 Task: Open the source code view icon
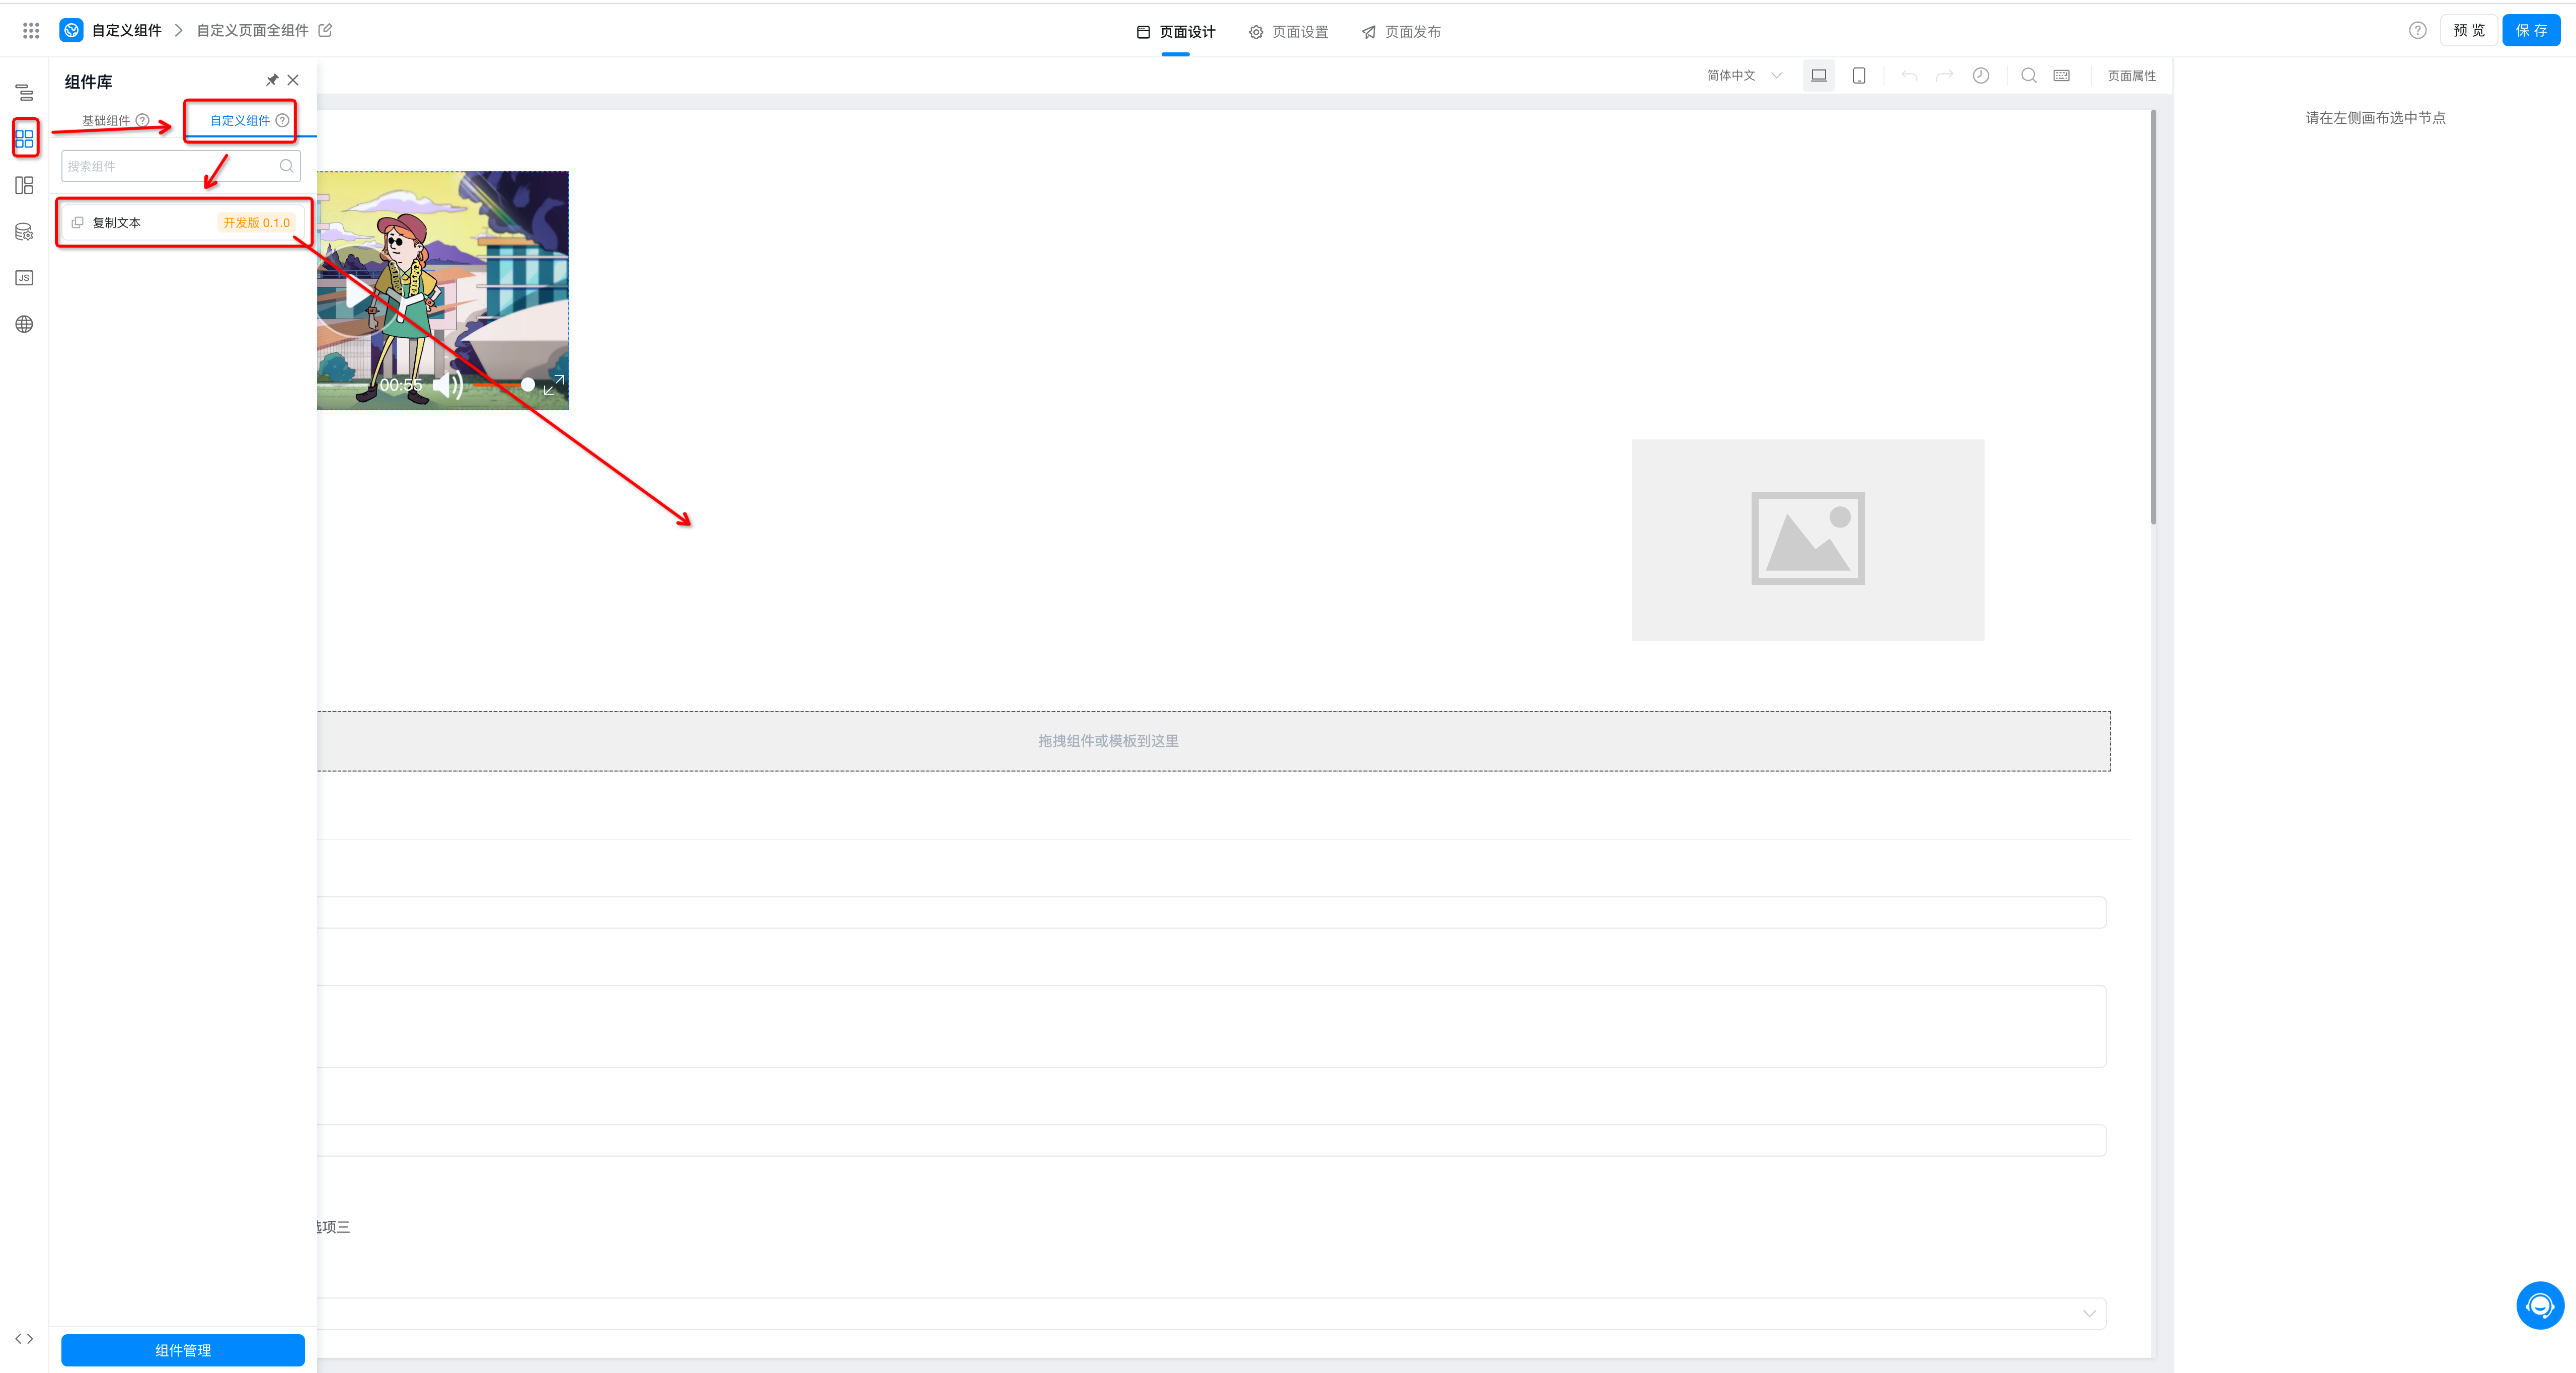24,1339
